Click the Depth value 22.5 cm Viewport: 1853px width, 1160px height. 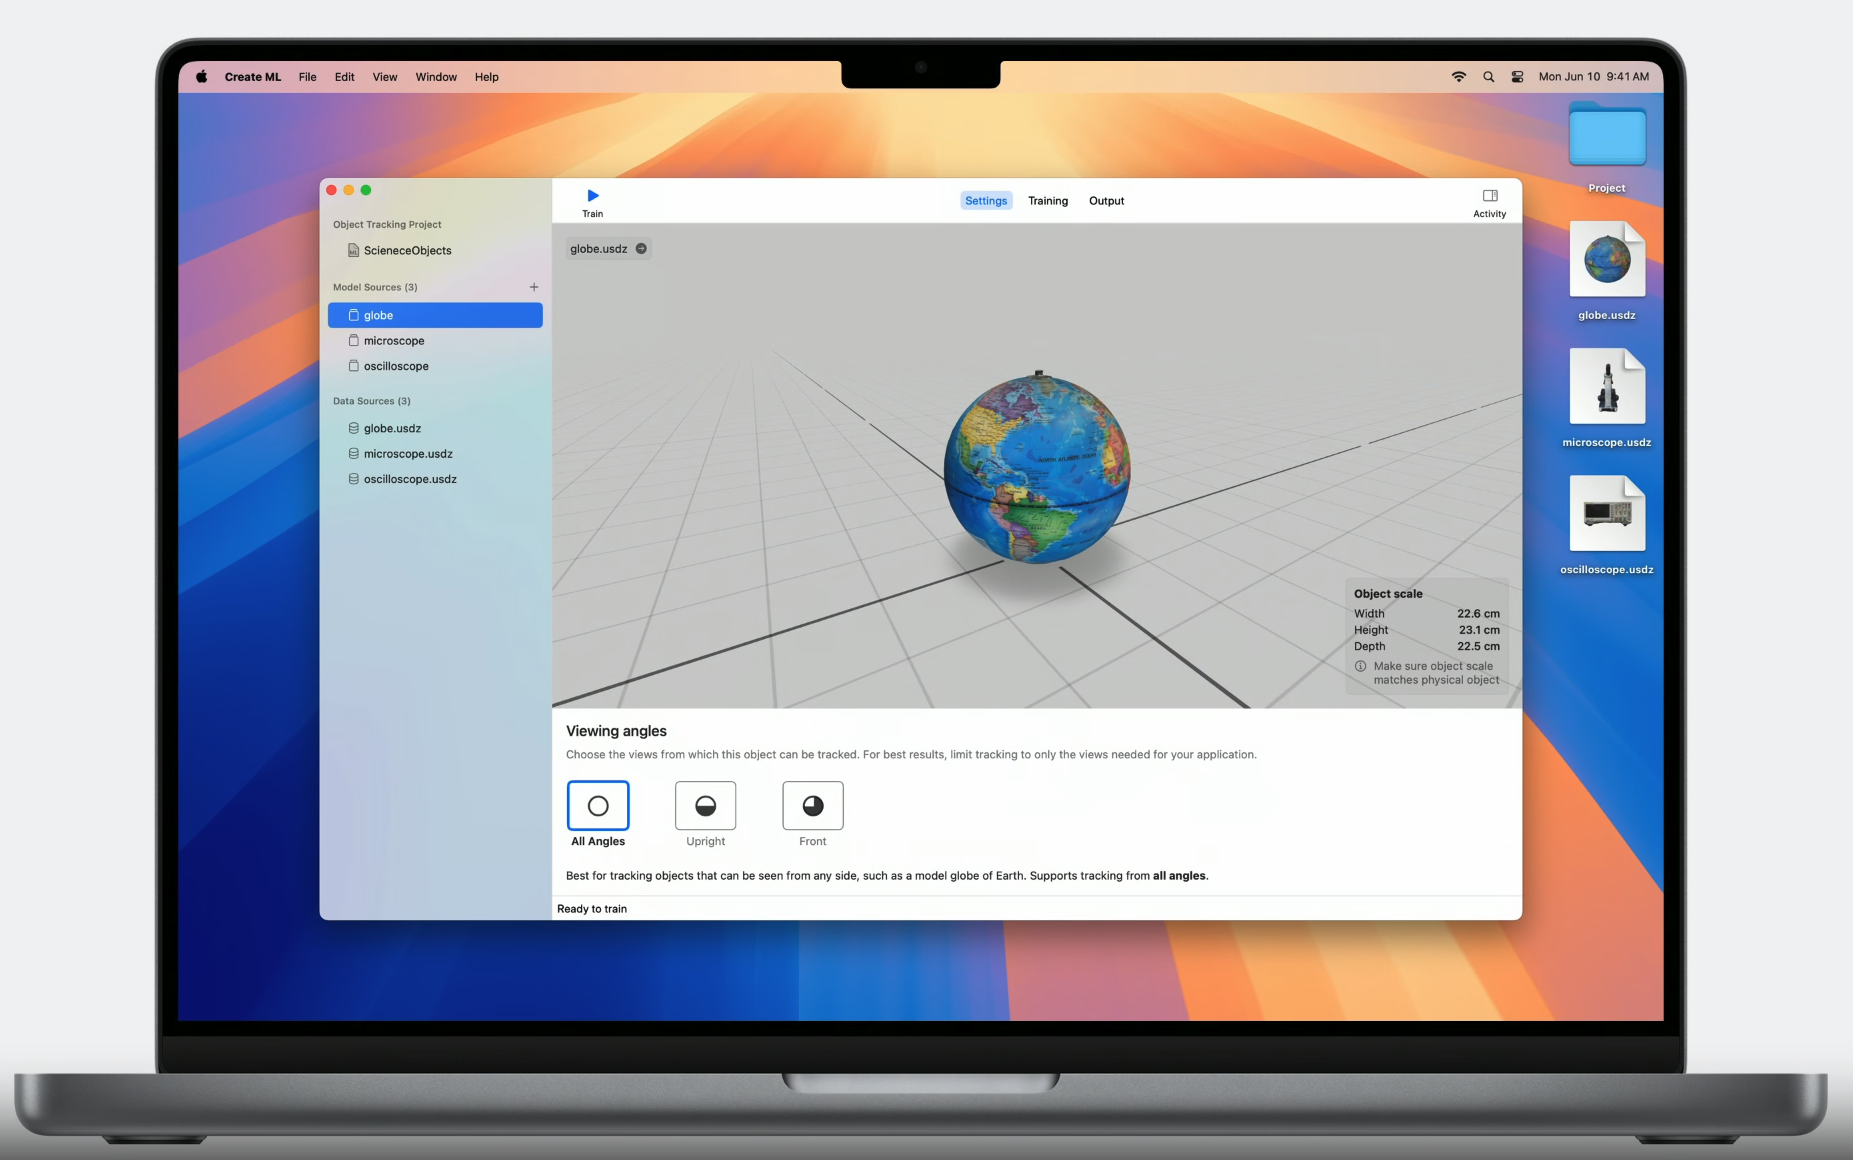point(1478,646)
